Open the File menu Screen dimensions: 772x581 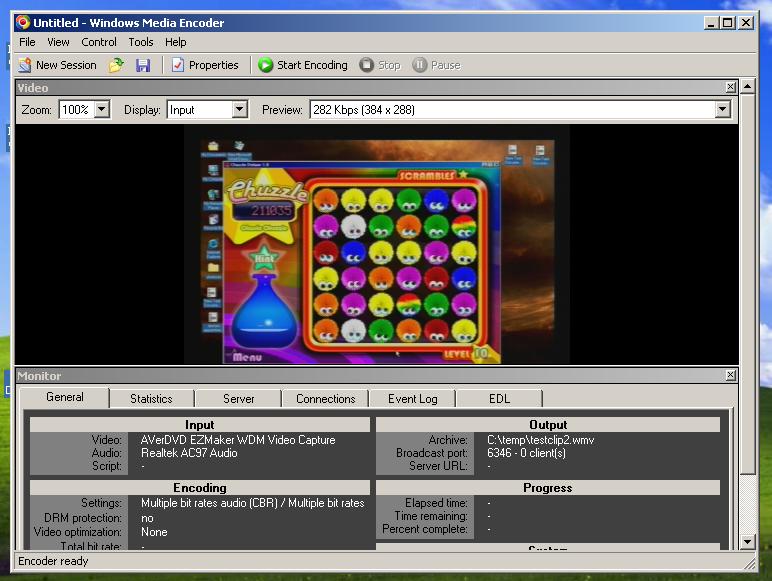pyautogui.click(x=27, y=42)
